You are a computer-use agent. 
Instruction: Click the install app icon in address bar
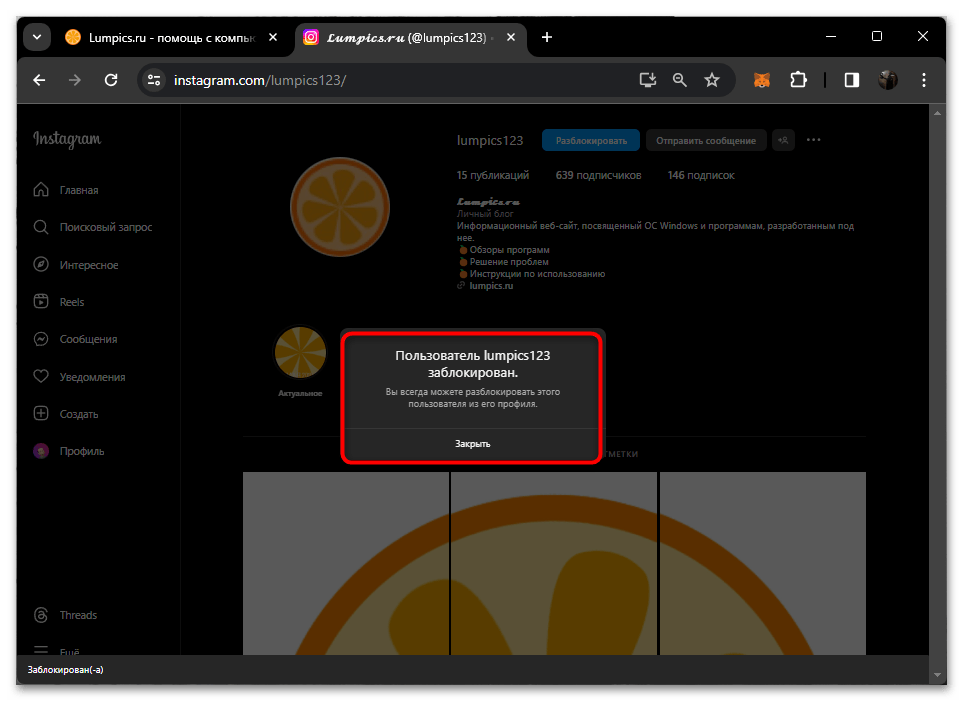click(x=647, y=80)
